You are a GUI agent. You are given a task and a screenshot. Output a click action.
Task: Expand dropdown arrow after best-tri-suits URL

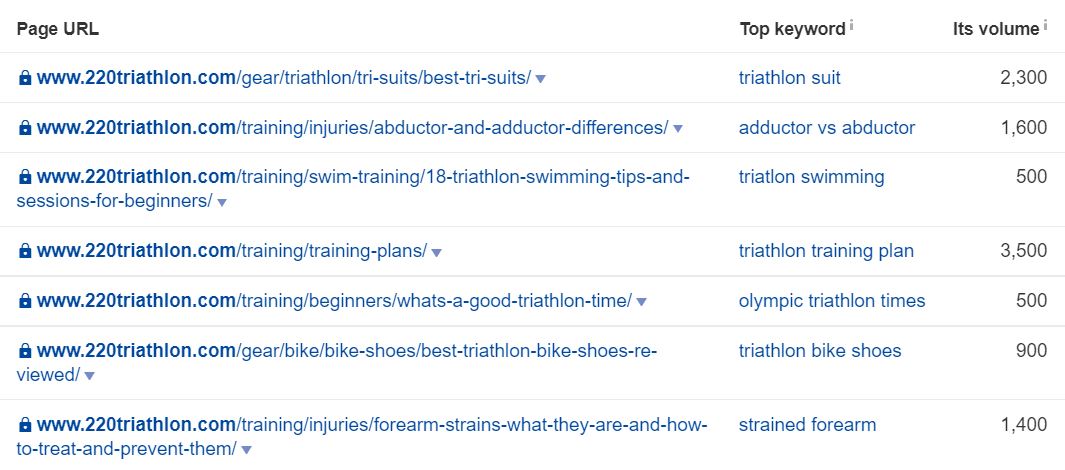click(541, 79)
